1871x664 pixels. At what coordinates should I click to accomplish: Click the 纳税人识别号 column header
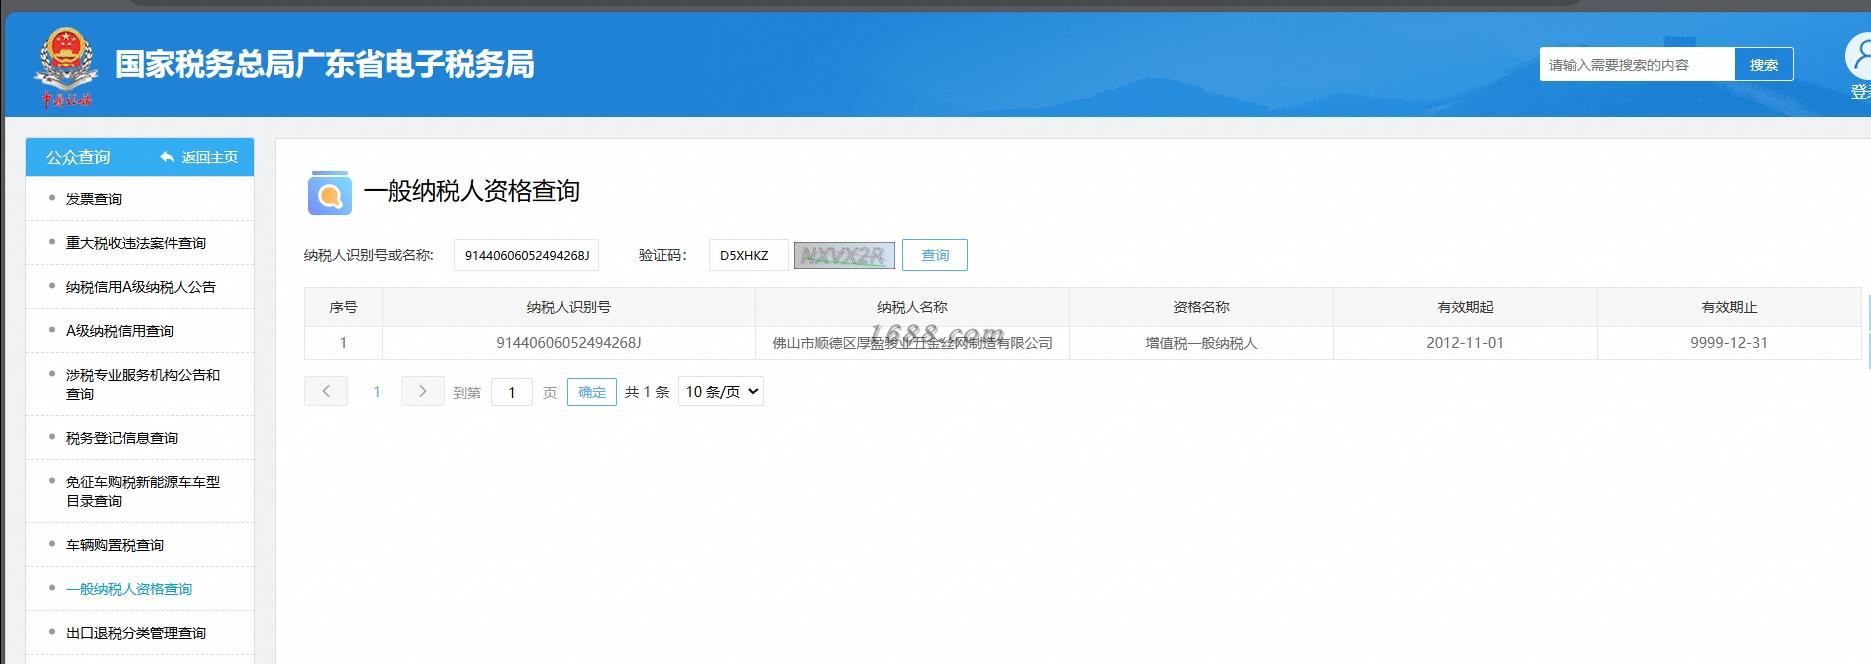pos(569,307)
